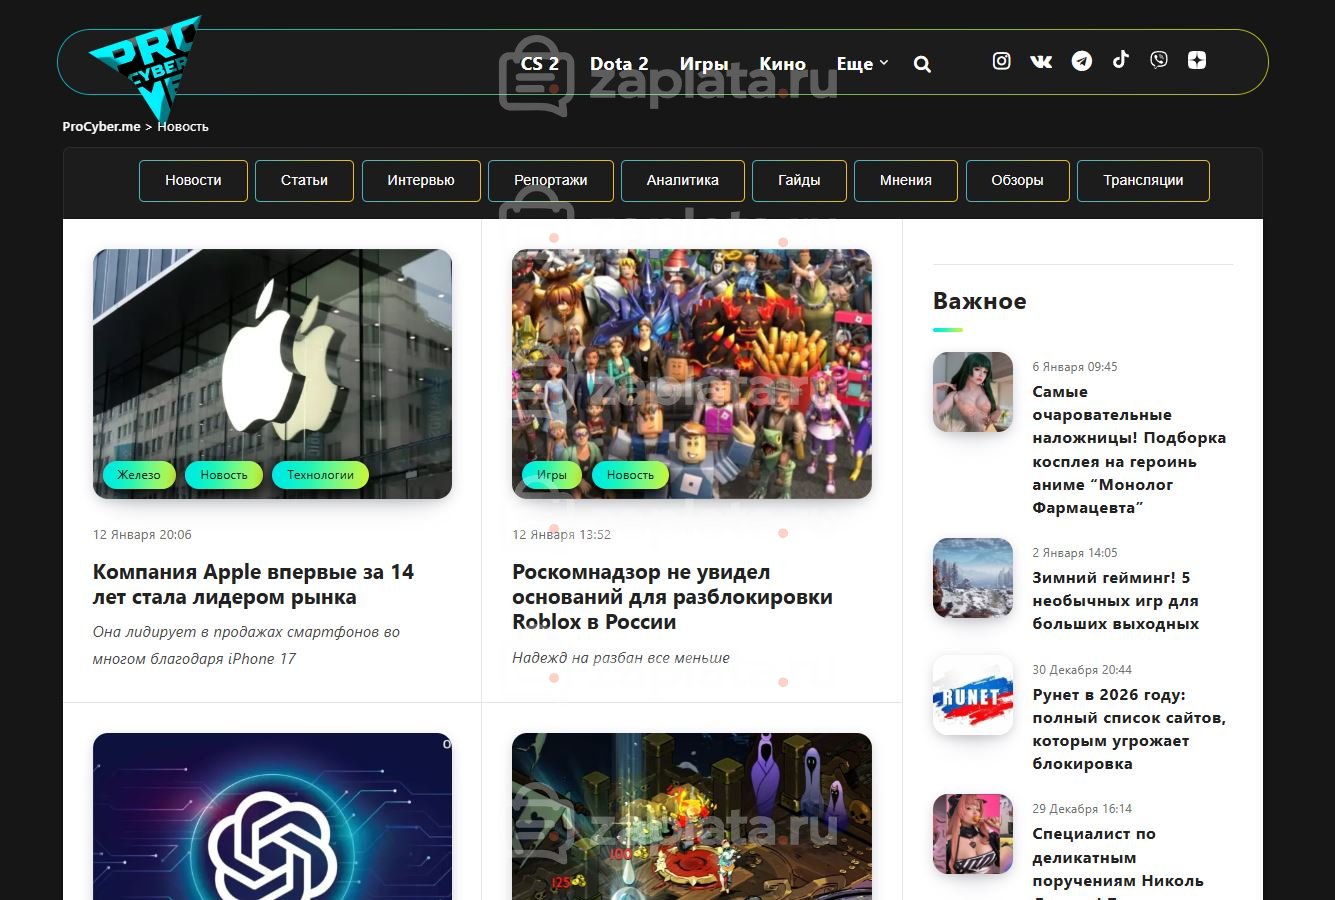This screenshot has height=900, width=1335.
Task: Select the Новости category tab
Action: (193, 181)
